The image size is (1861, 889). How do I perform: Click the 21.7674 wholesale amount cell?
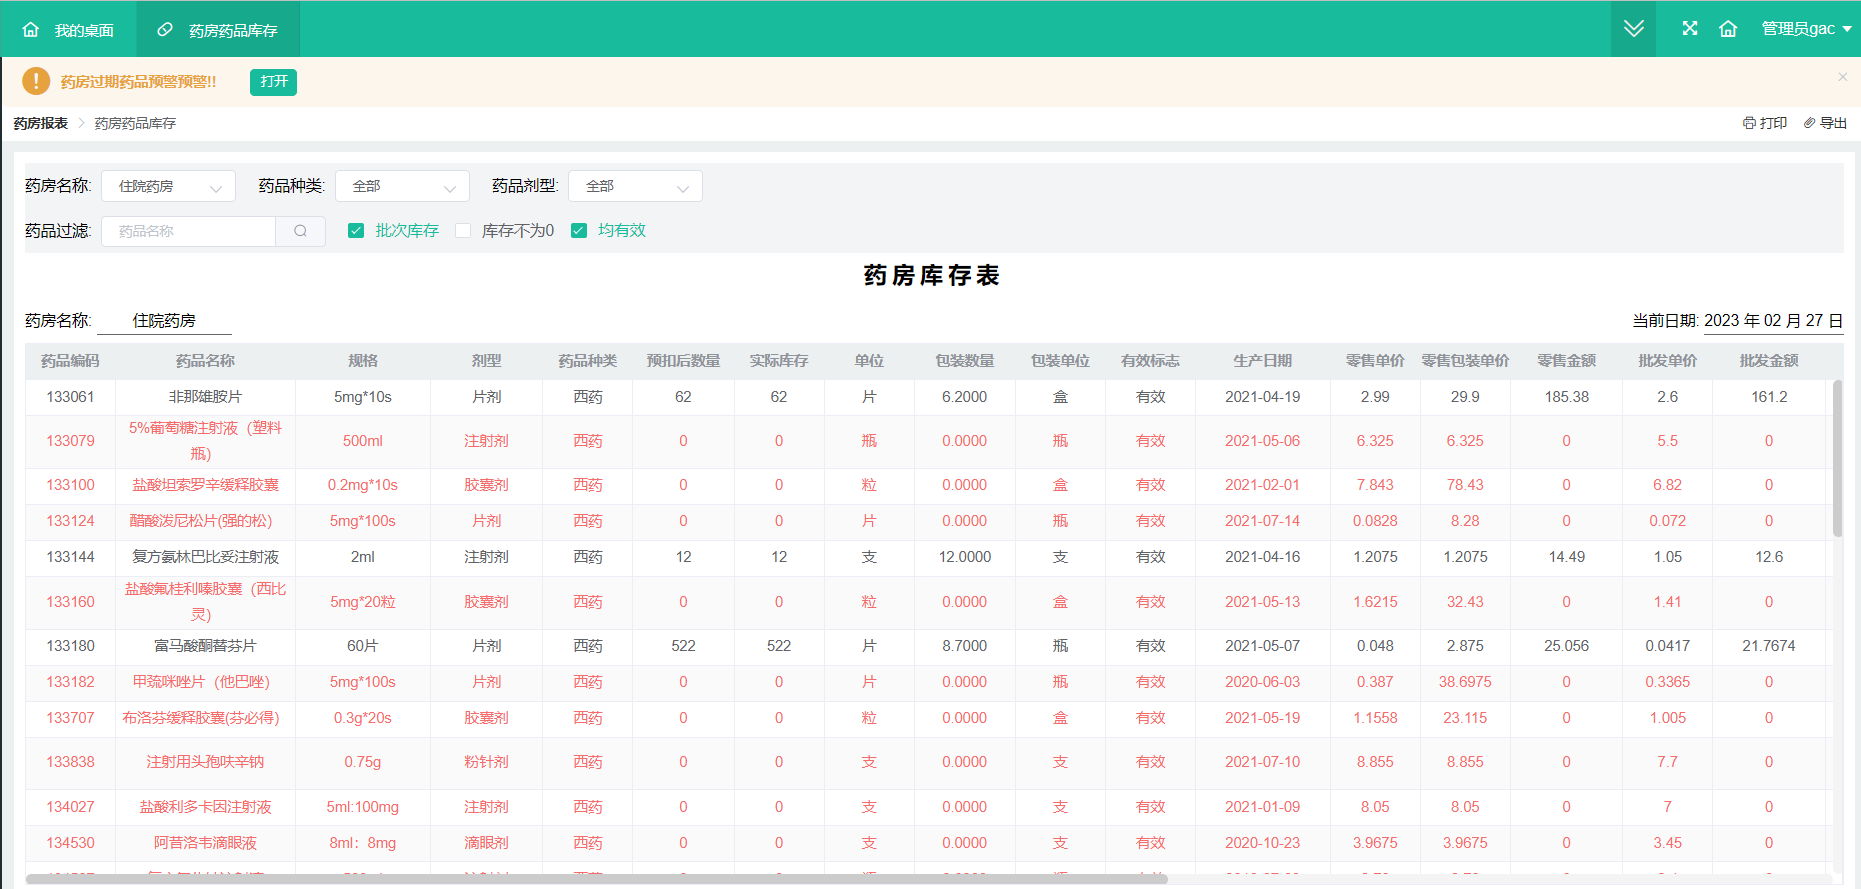coord(1769,646)
